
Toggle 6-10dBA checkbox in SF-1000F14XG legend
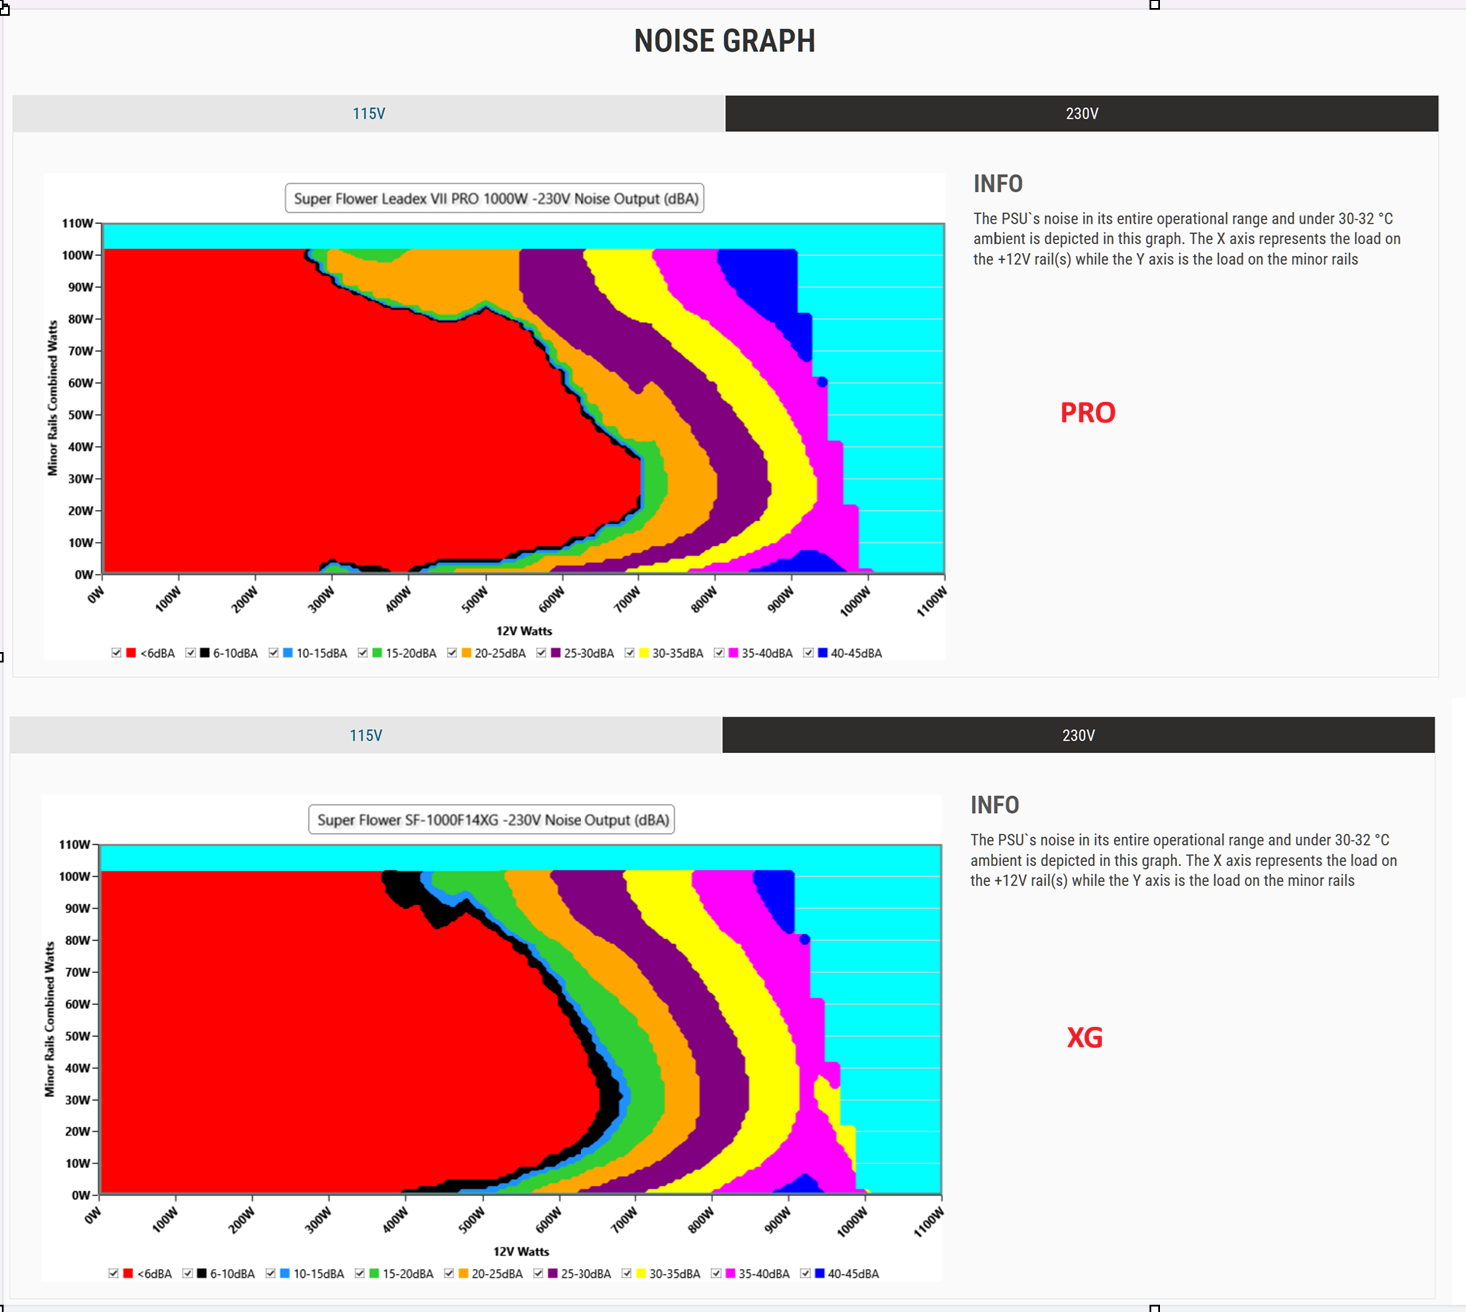tap(188, 1274)
